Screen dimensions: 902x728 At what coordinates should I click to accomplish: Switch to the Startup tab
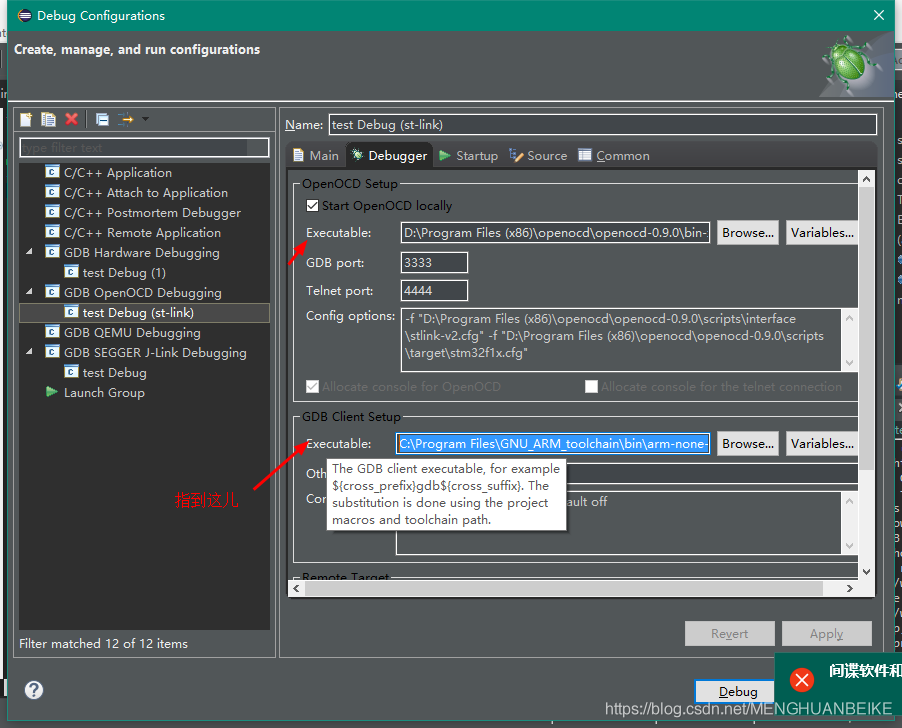tap(468, 156)
